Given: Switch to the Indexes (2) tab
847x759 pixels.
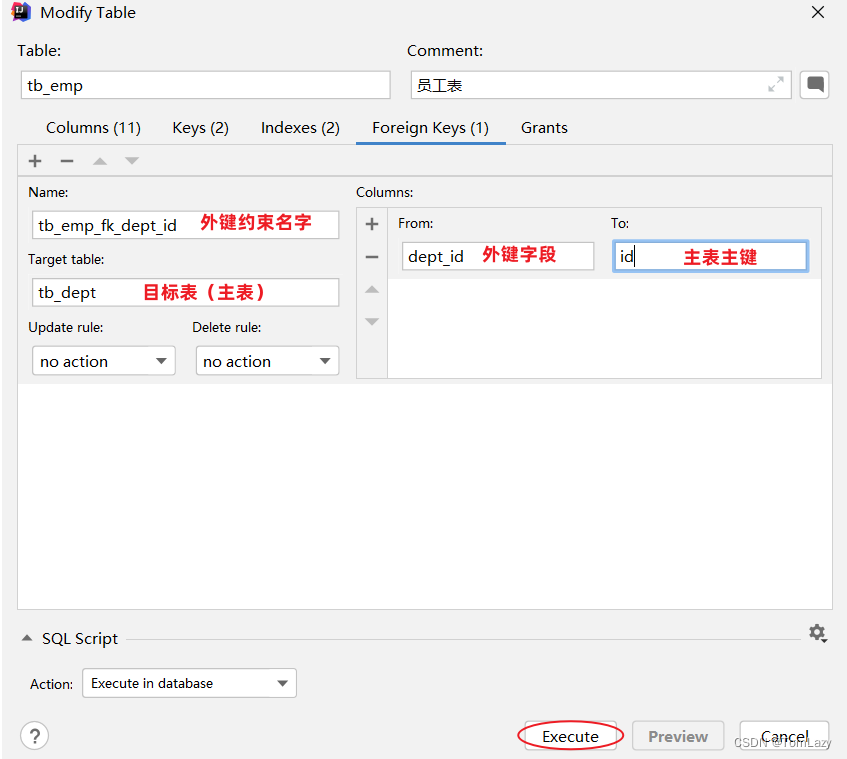Looking at the screenshot, I should tap(300, 128).
